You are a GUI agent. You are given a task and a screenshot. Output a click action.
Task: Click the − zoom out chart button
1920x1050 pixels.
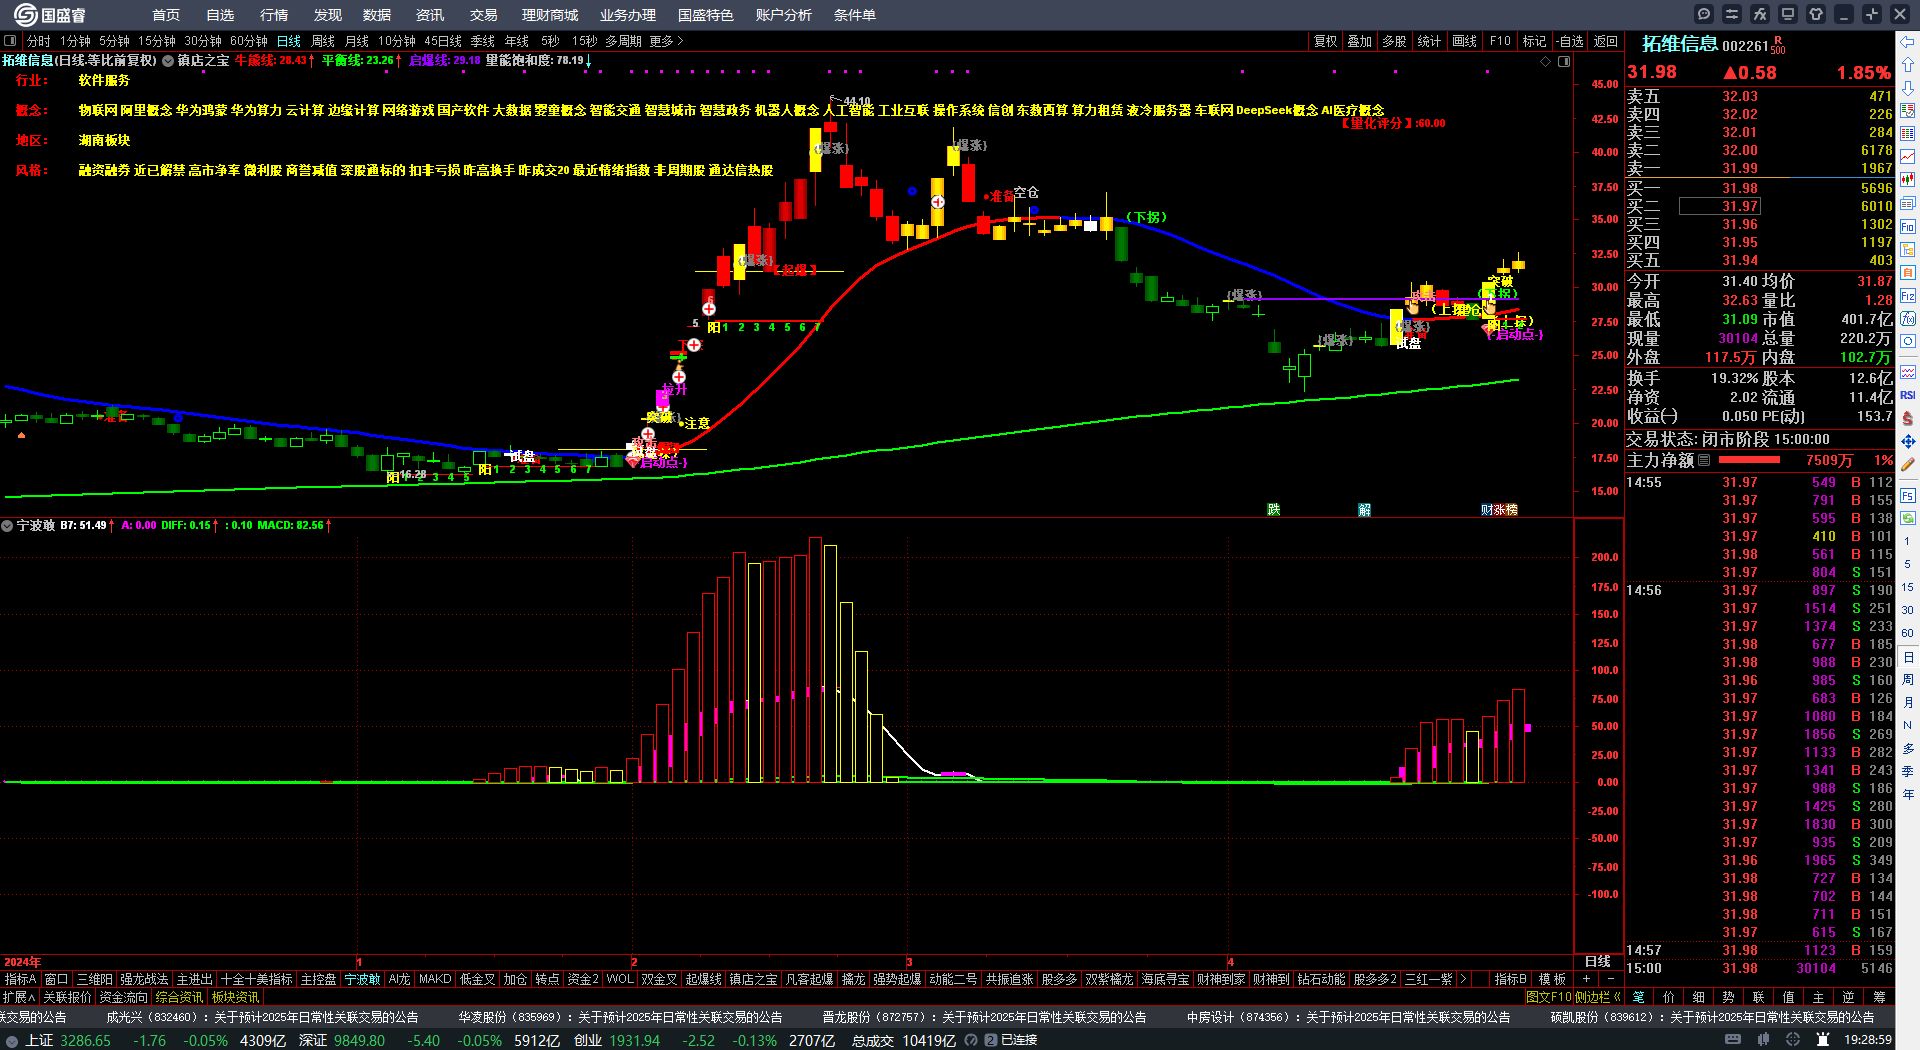[x=1610, y=979]
